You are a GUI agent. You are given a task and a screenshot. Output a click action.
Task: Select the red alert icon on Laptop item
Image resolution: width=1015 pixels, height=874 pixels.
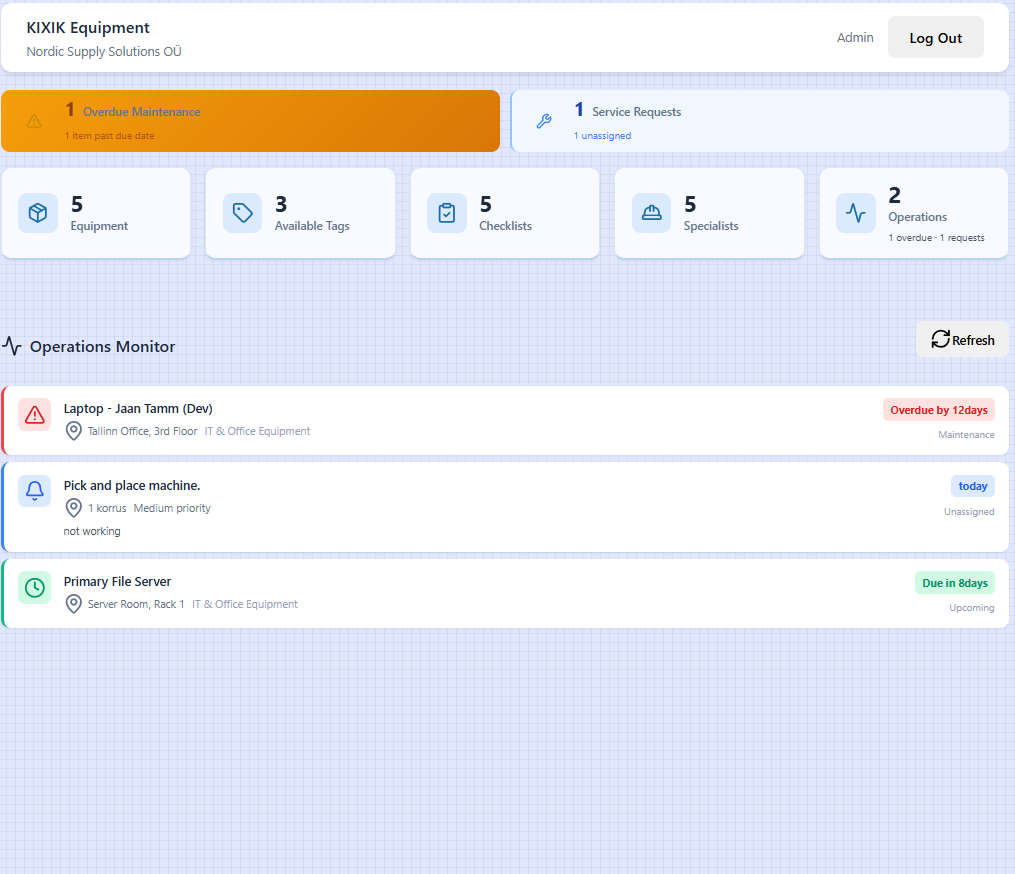34,415
